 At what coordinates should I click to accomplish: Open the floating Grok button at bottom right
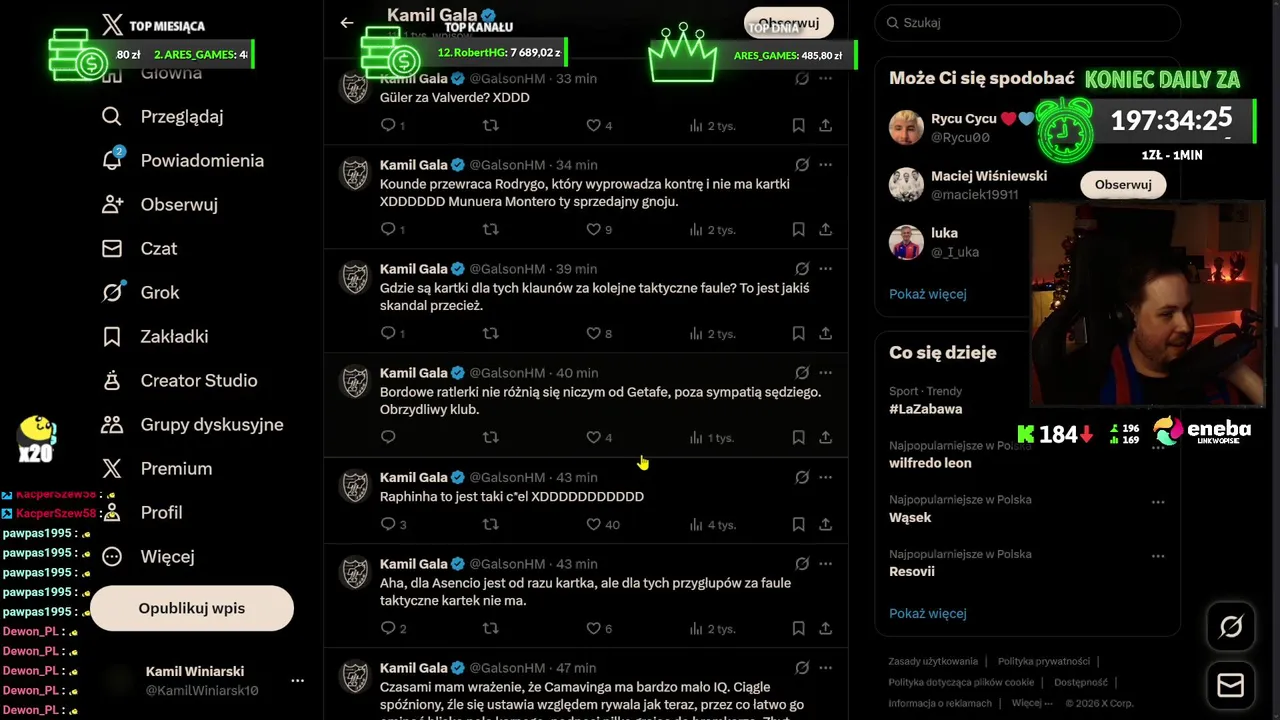pyautogui.click(x=1231, y=627)
